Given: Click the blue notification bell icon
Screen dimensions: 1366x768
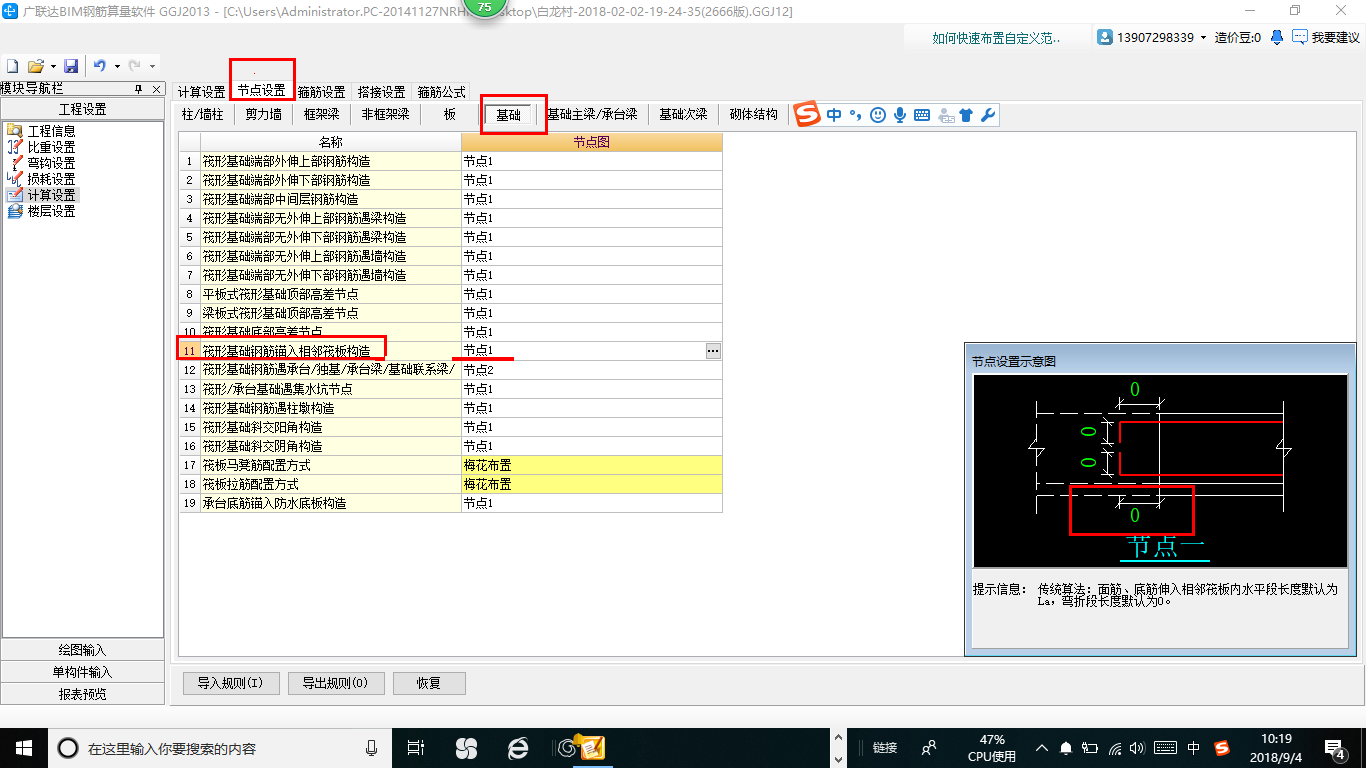Looking at the screenshot, I should [x=1277, y=37].
